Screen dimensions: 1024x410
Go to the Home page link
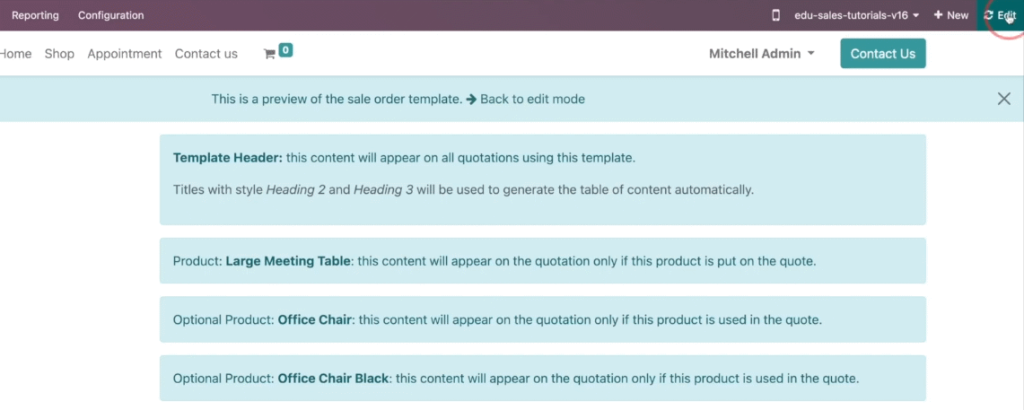(15, 54)
